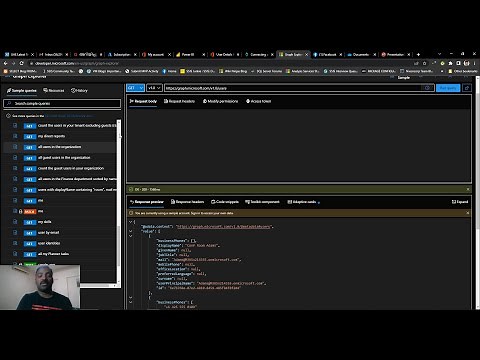Select 'count the guest users' sample query

click(x=71, y=168)
